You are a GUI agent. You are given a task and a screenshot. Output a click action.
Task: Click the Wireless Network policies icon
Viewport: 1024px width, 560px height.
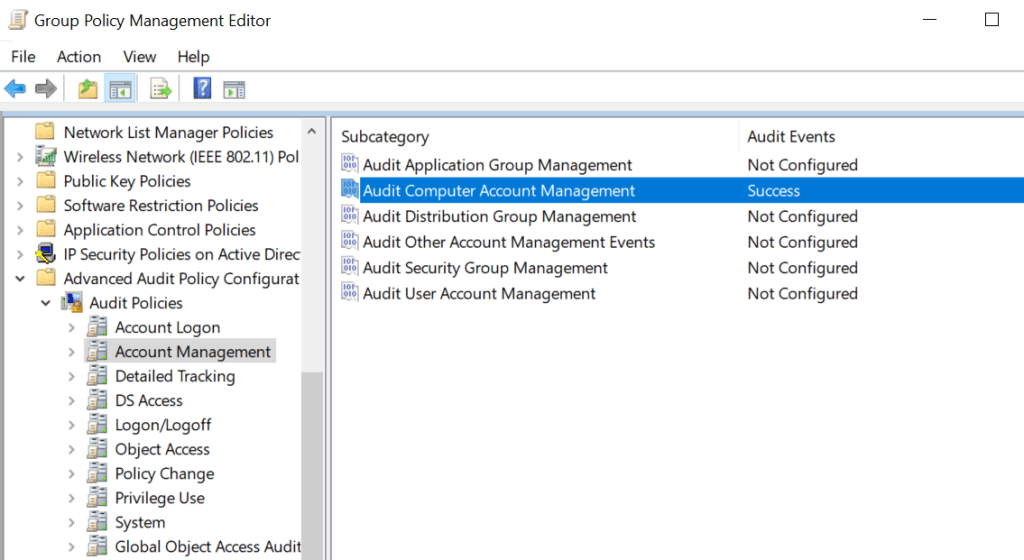tap(46, 157)
